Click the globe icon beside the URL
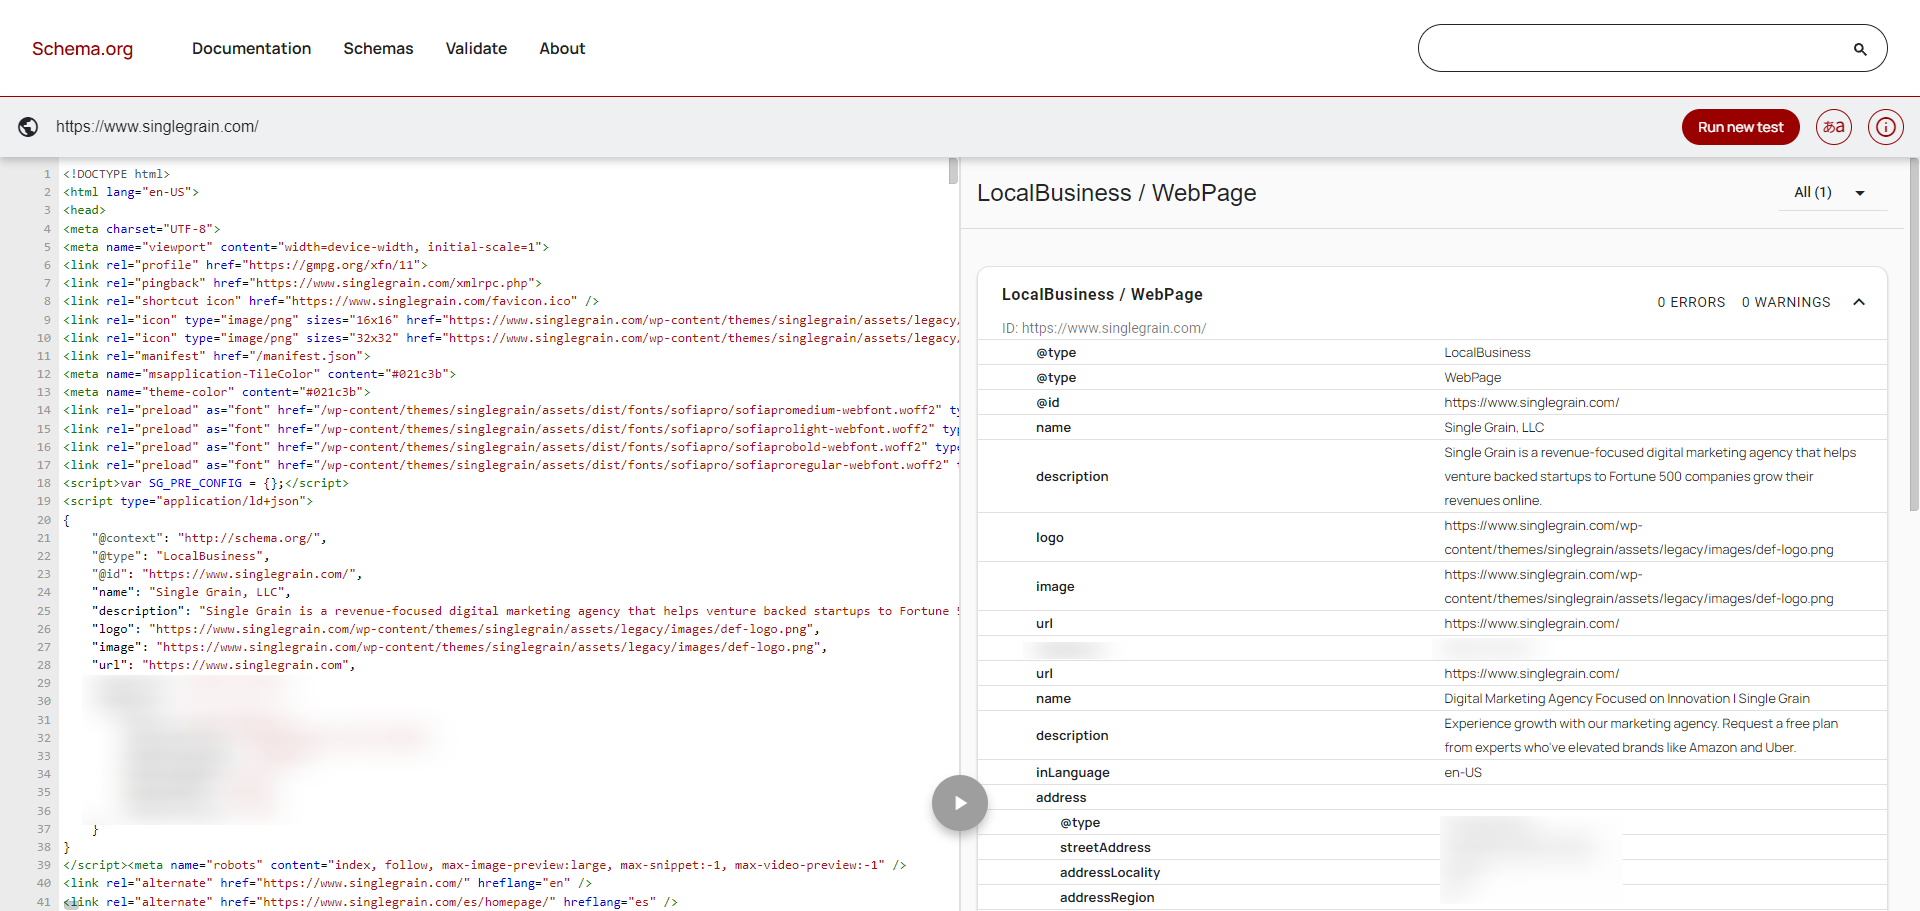This screenshot has width=1920, height=911. (x=28, y=127)
